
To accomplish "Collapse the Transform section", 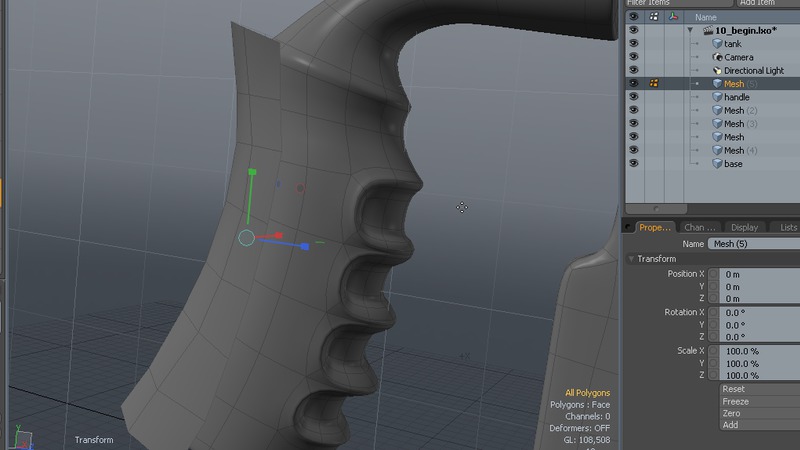I will (x=631, y=259).
